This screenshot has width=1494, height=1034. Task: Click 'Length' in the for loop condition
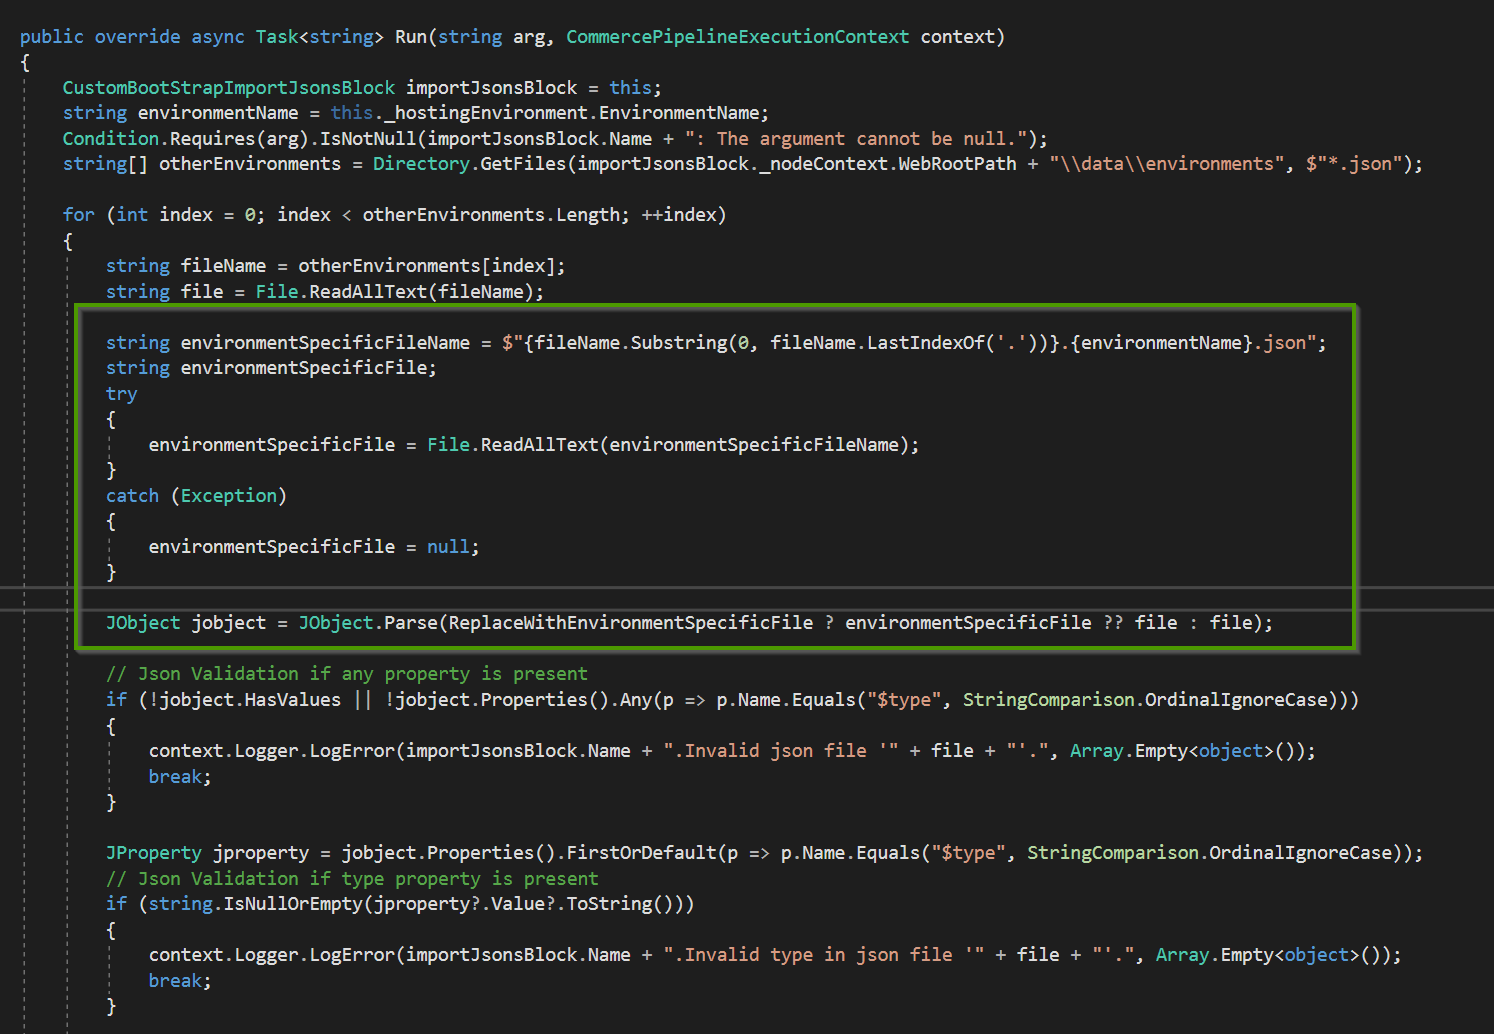coord(587,215)
